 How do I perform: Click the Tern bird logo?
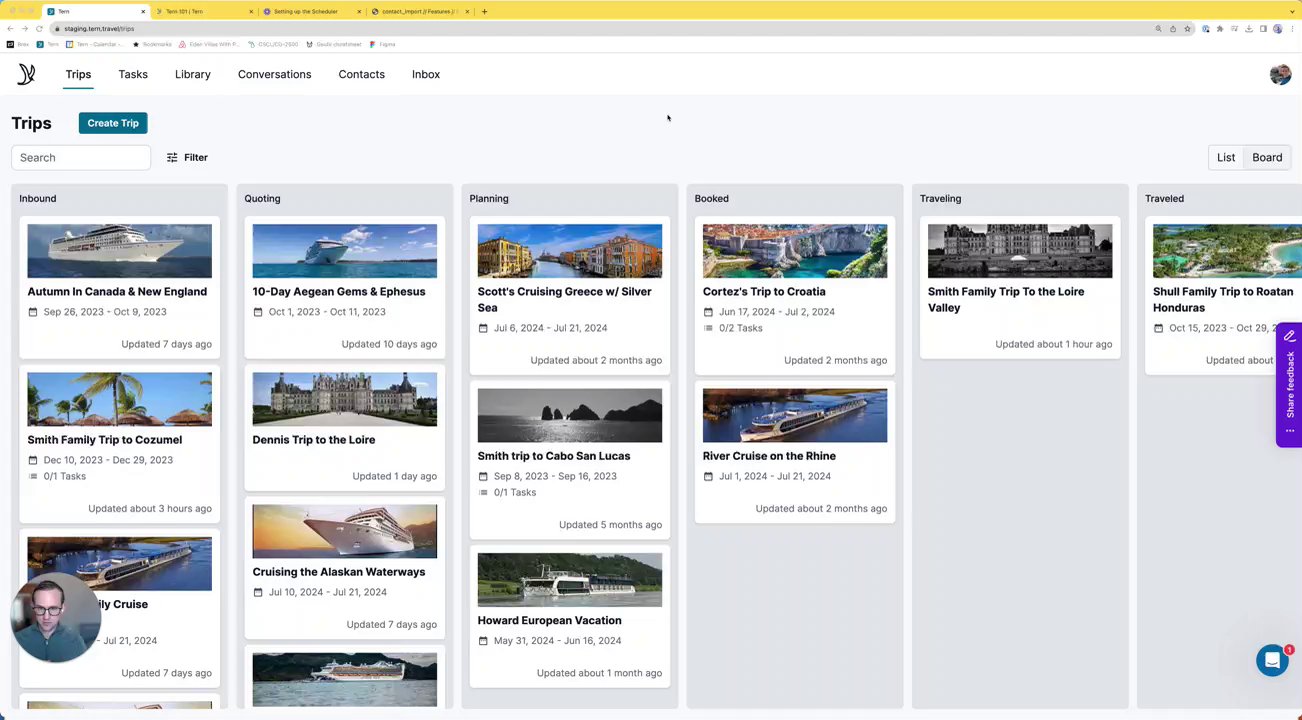point(26,74)
